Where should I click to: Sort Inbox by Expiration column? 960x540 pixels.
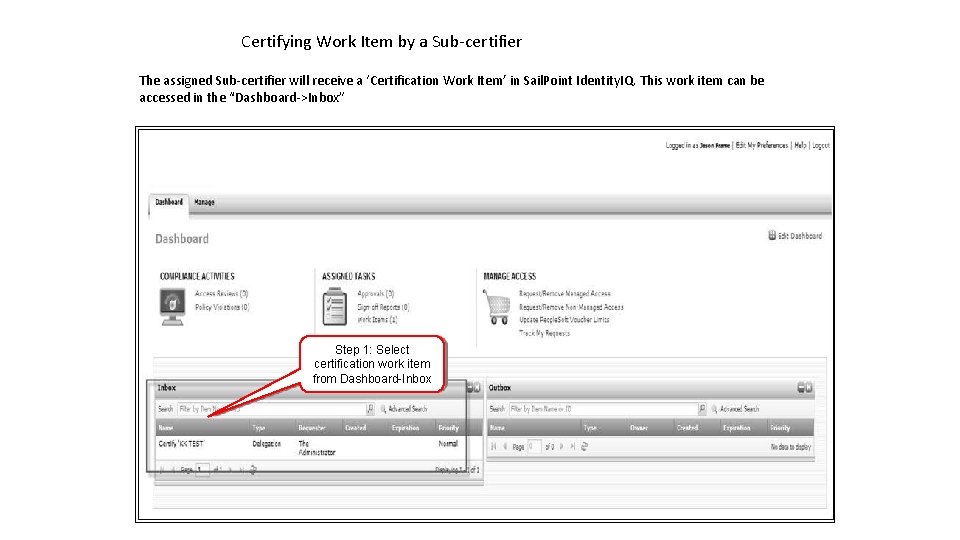coord(405,428)
